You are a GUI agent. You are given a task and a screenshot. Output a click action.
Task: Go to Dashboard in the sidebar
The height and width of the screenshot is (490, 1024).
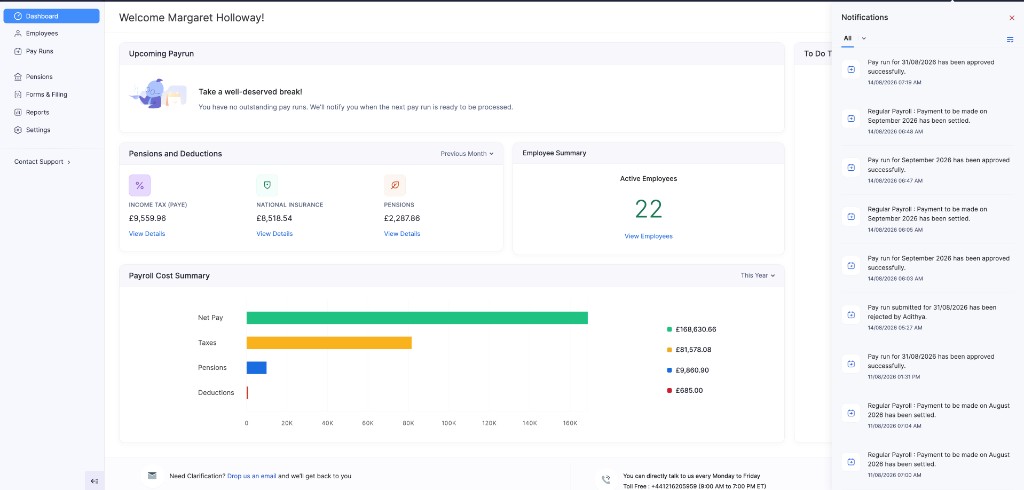tap(52, 16)
